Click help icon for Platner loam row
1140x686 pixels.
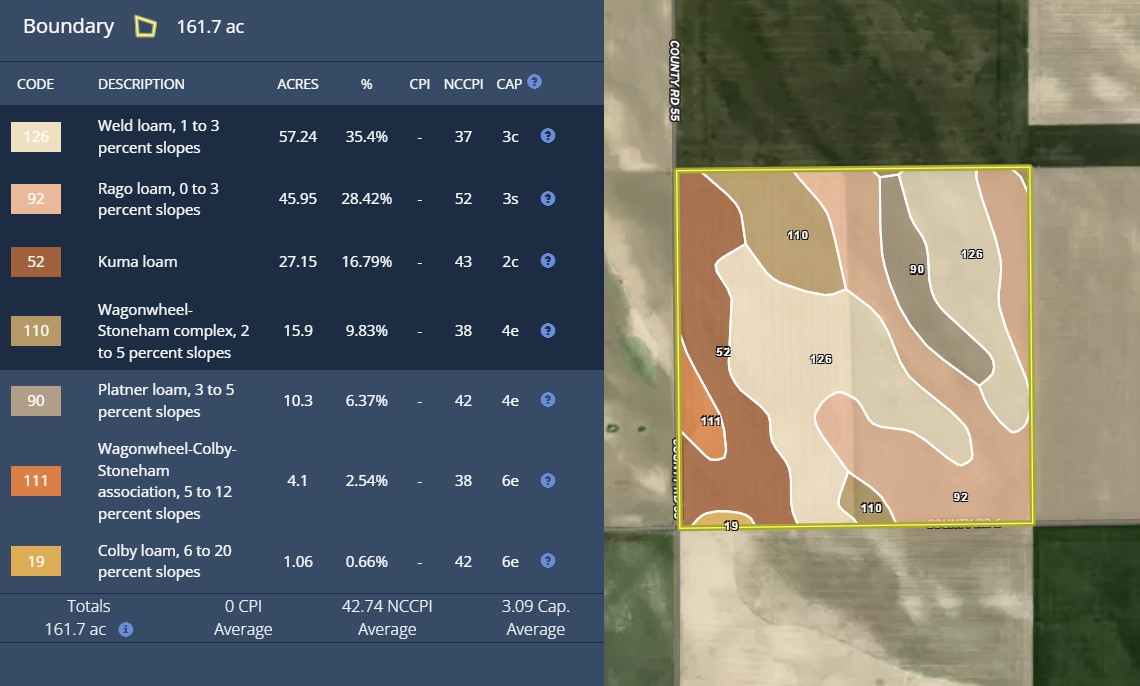548,399
